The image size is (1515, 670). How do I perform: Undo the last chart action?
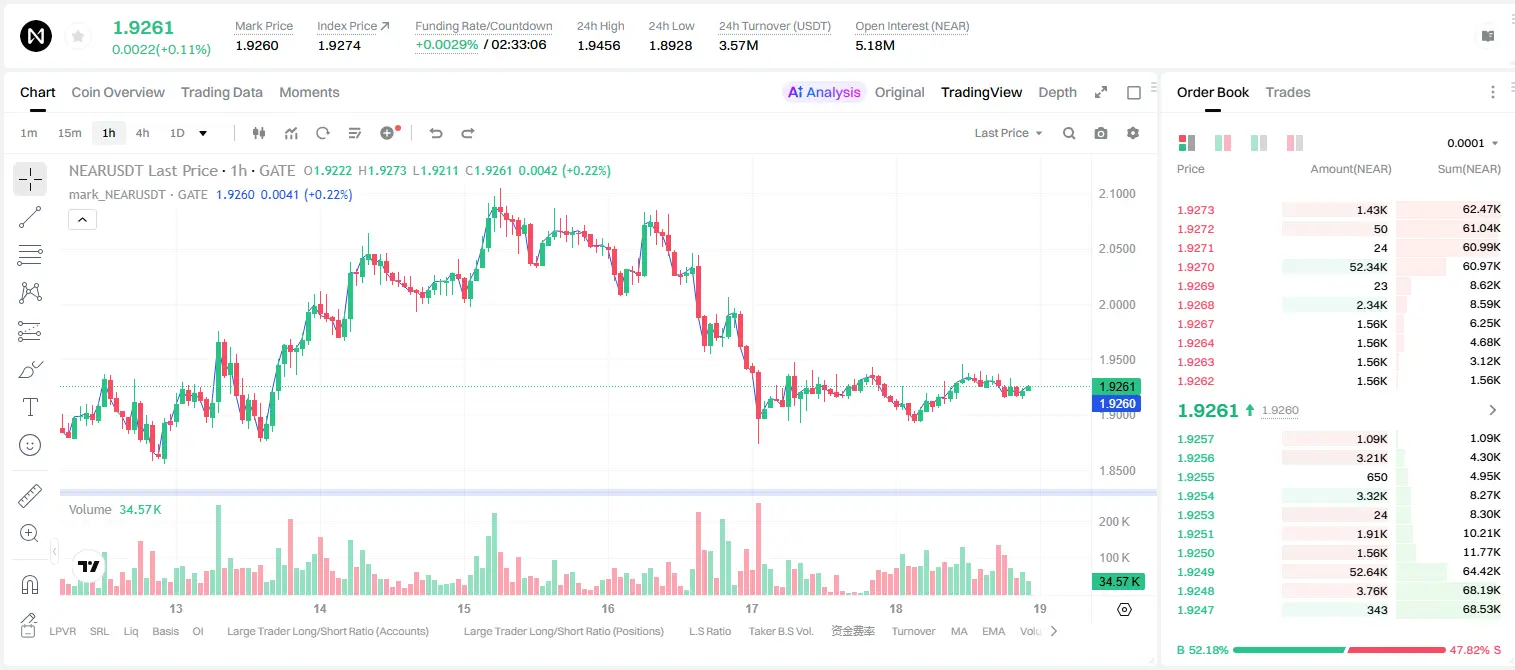point(435,133)
